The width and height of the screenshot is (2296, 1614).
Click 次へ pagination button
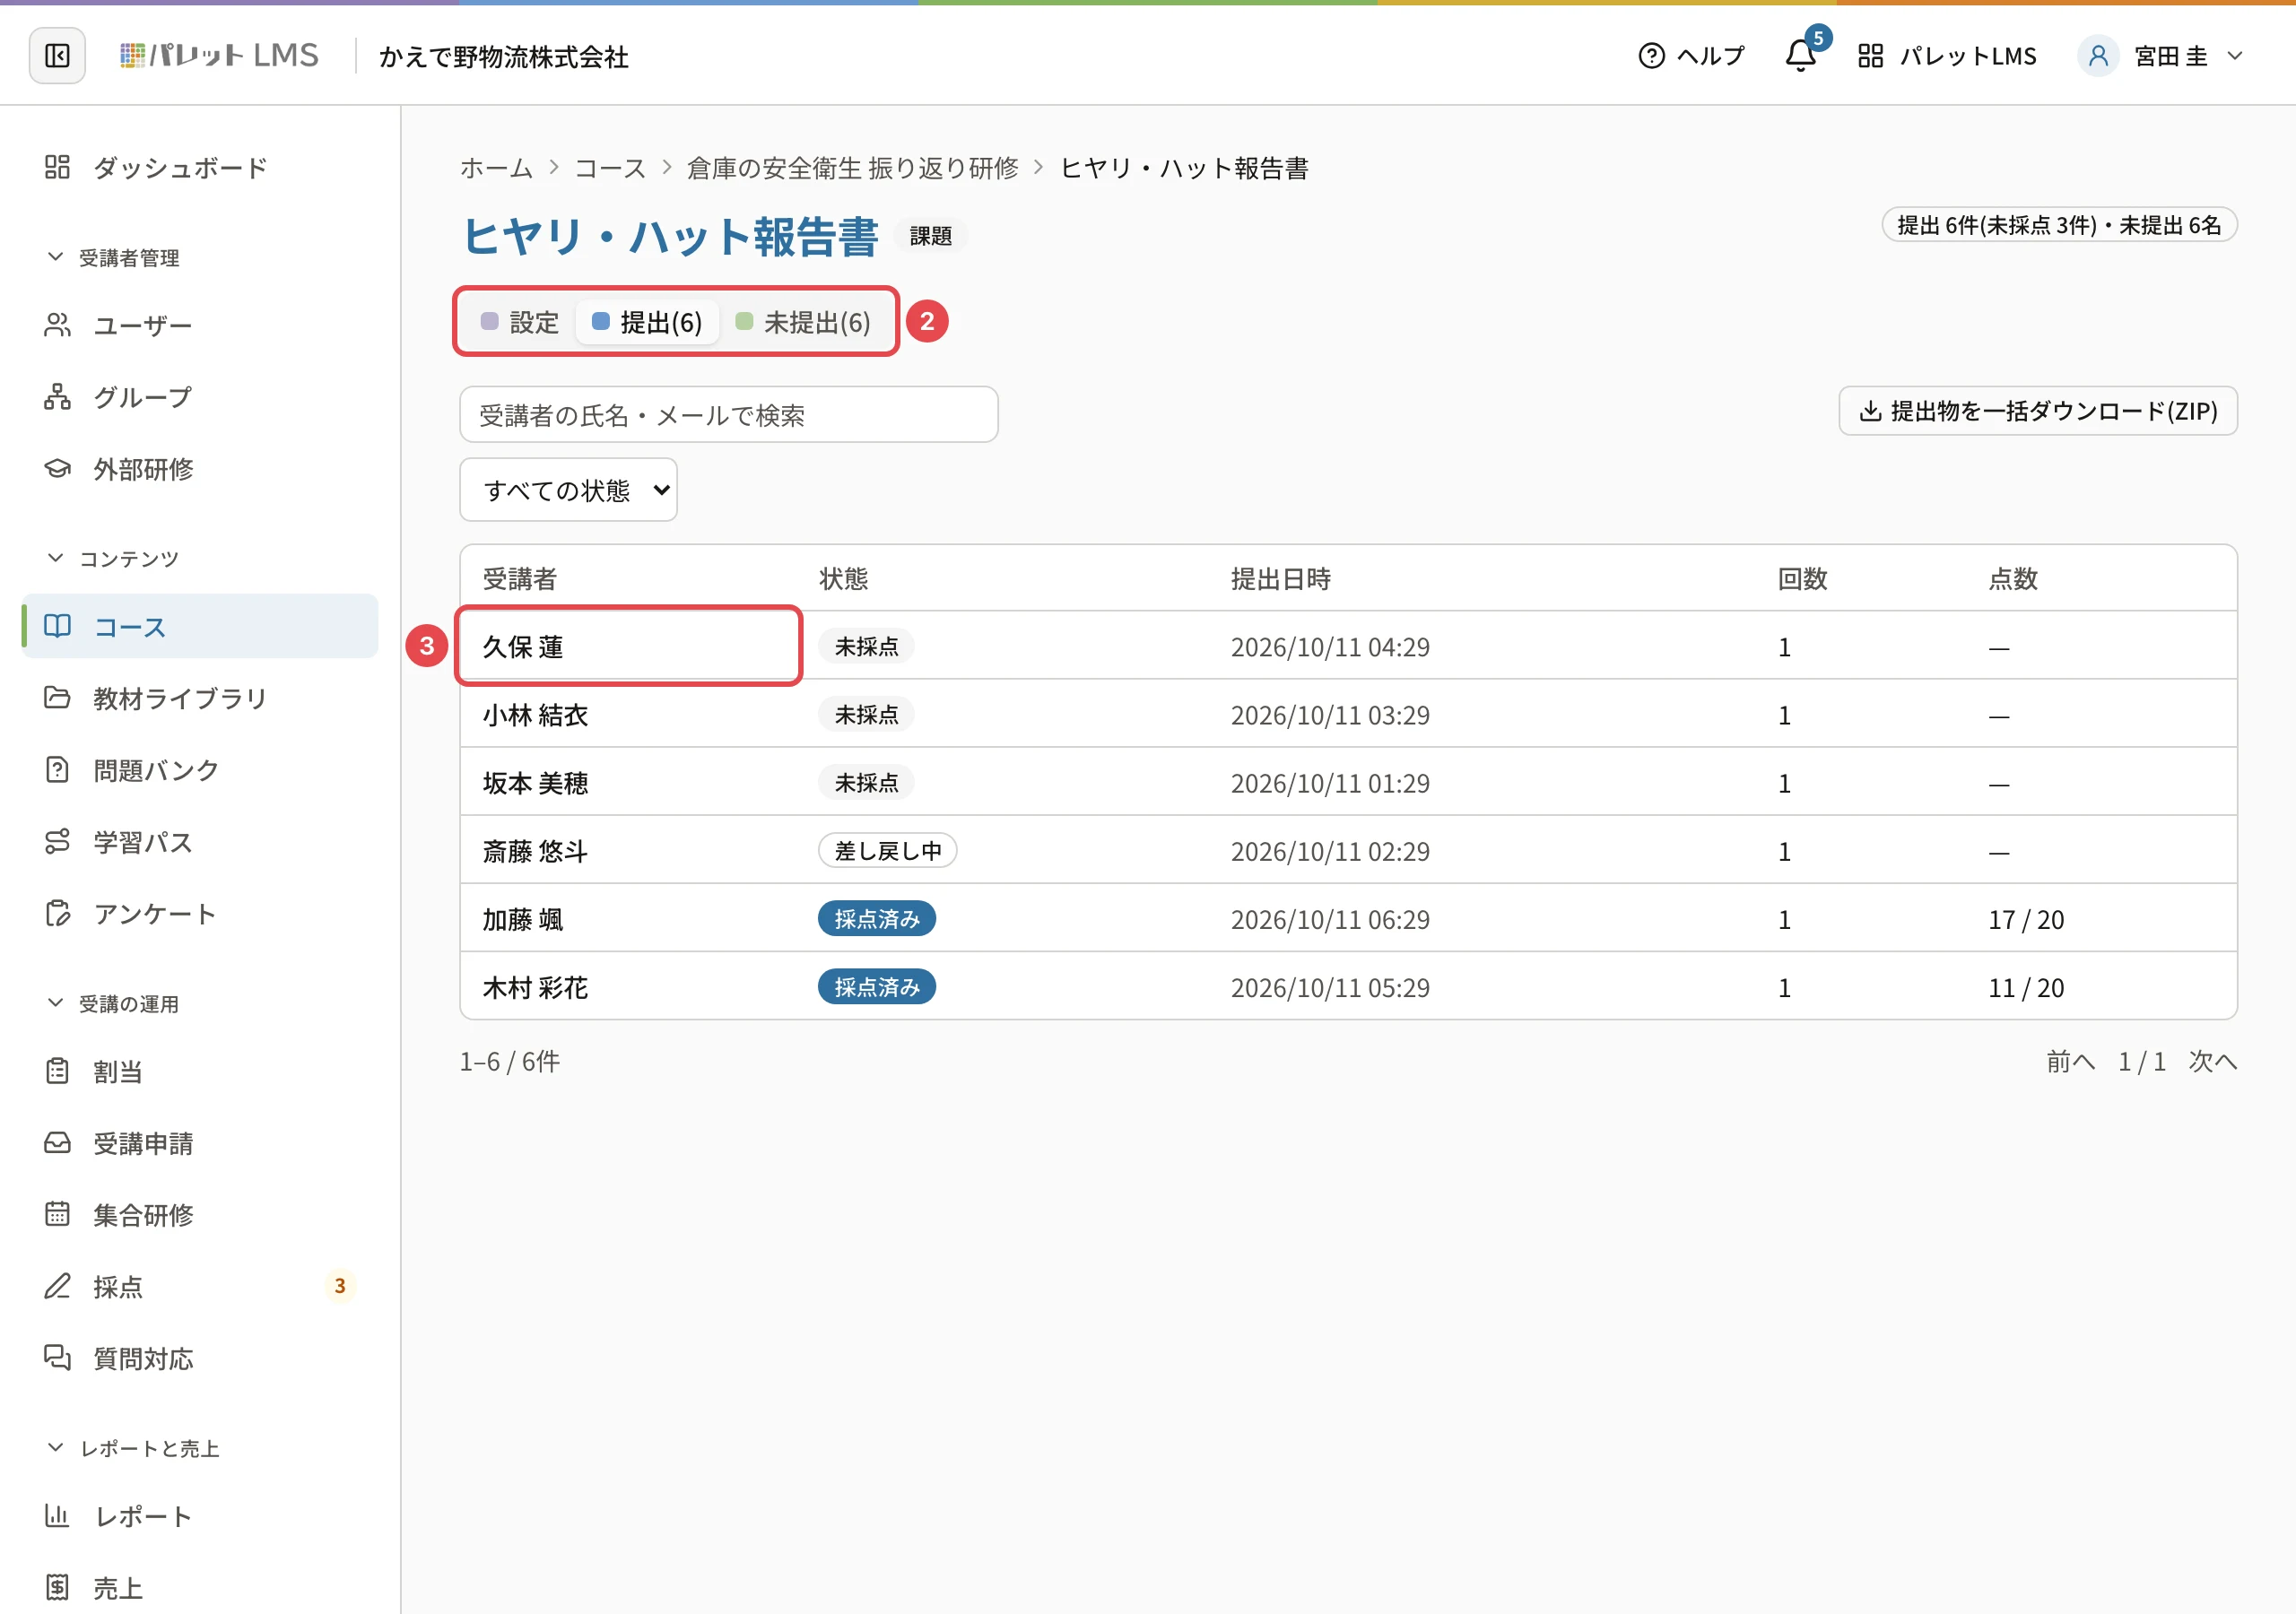click(2212, 1061)
